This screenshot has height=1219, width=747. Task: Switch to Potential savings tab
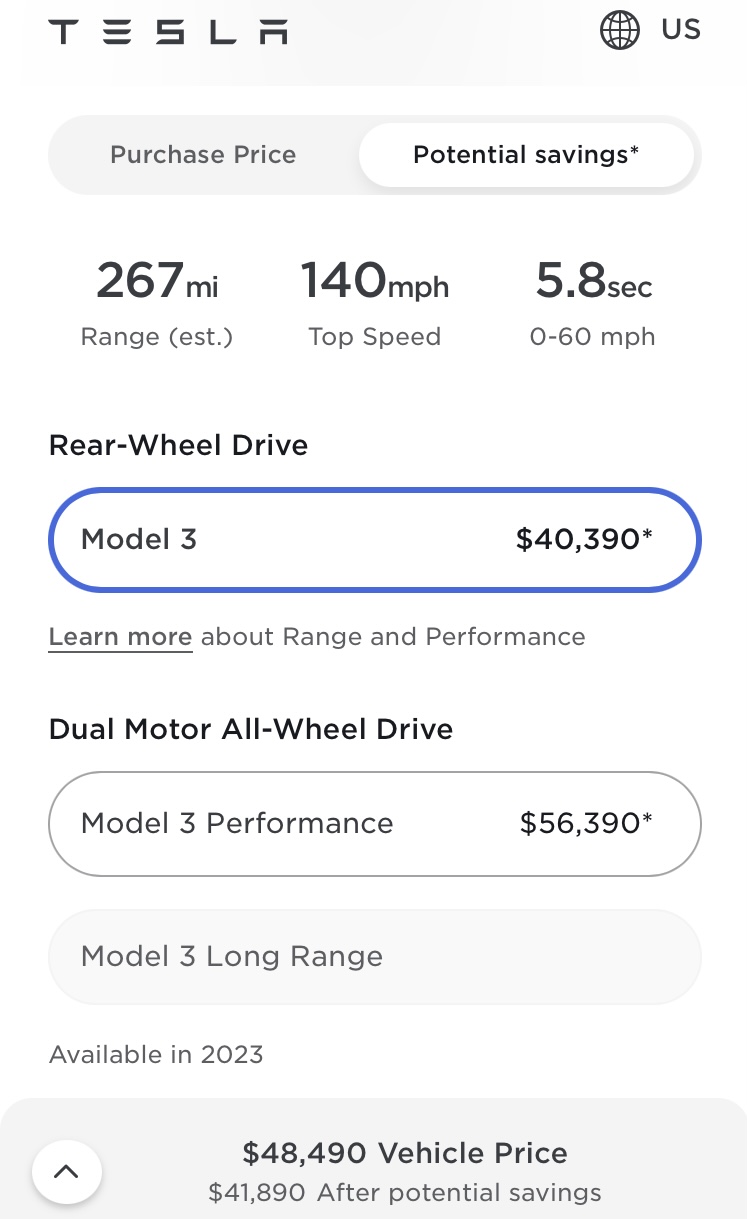coord(526,155)
